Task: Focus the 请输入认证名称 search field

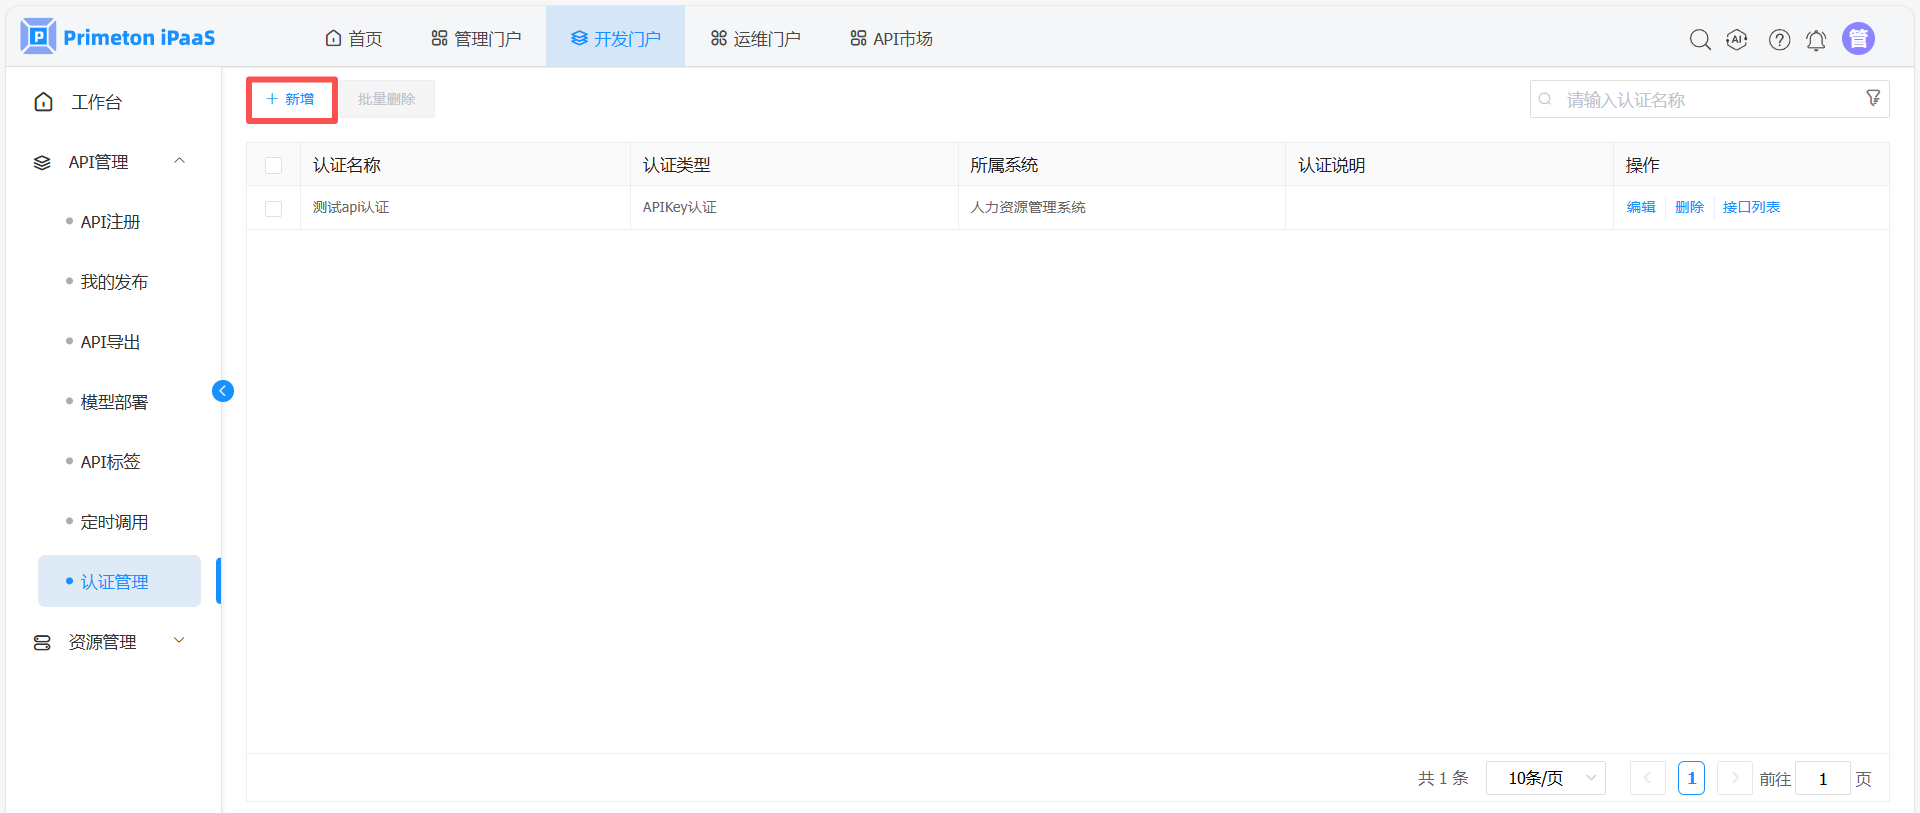Action: tap(1700, 100)
